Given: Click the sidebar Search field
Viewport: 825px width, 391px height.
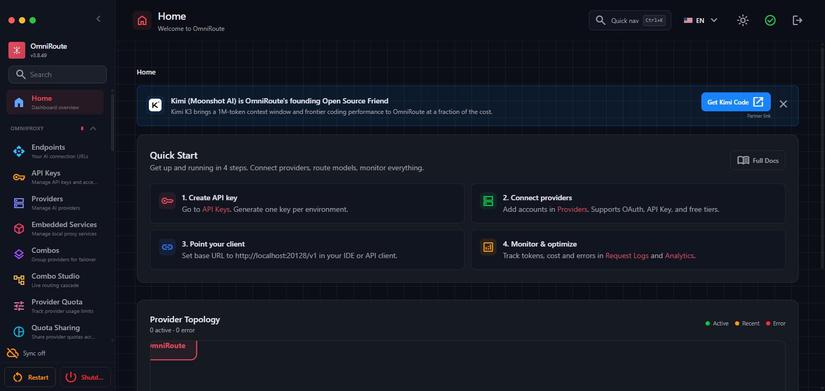Looking at the screenshot, I should [x=57, y=74].
